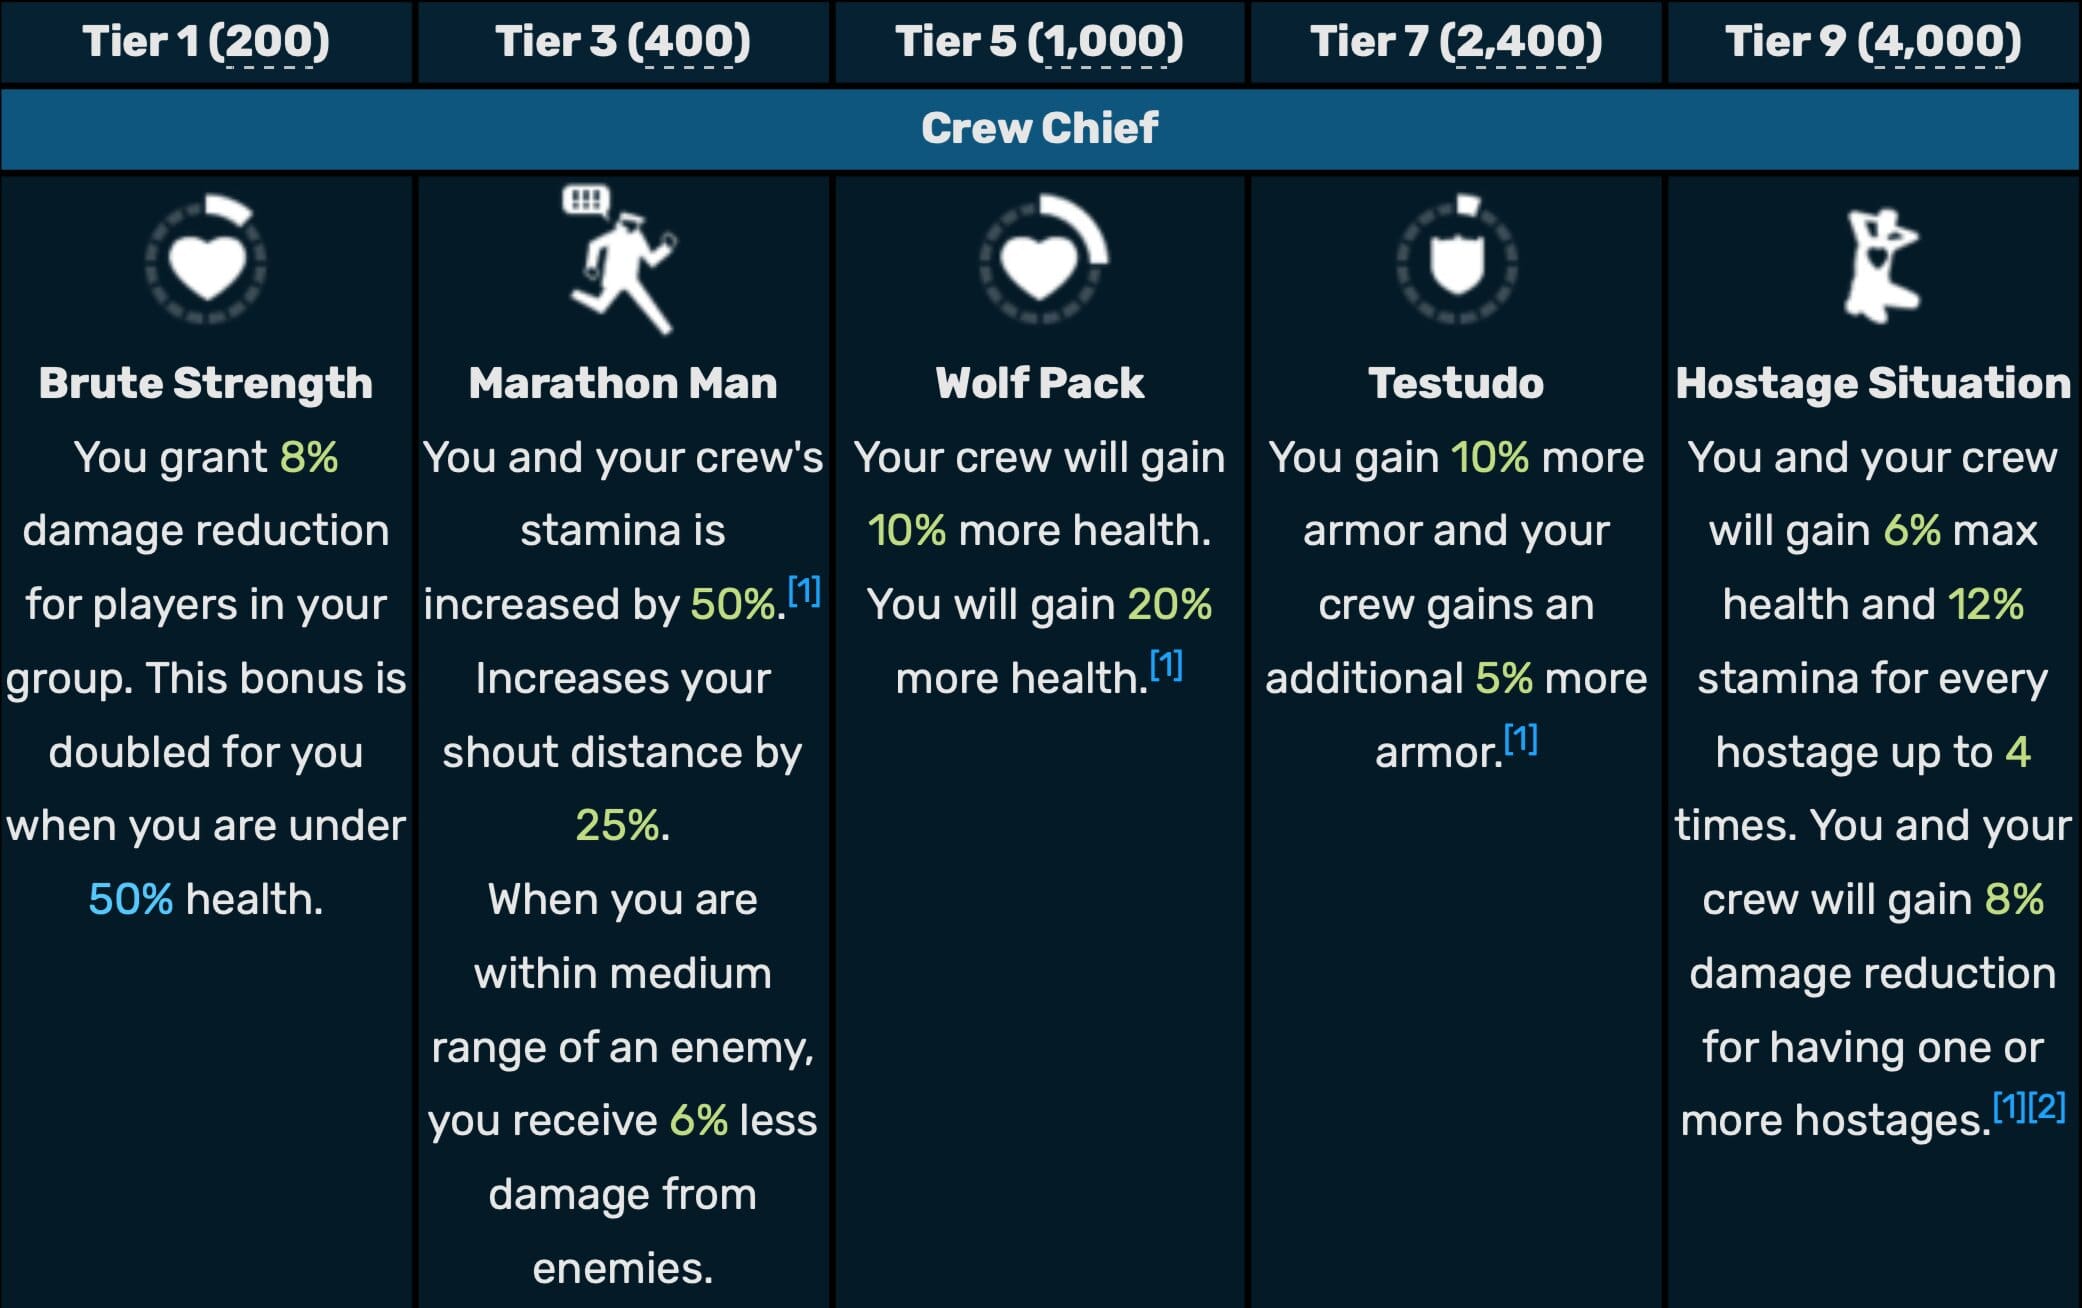This screenshot has width=2082, height=1308.
Task: Click the Brute Strength heart icon
Action: point(206,260)
